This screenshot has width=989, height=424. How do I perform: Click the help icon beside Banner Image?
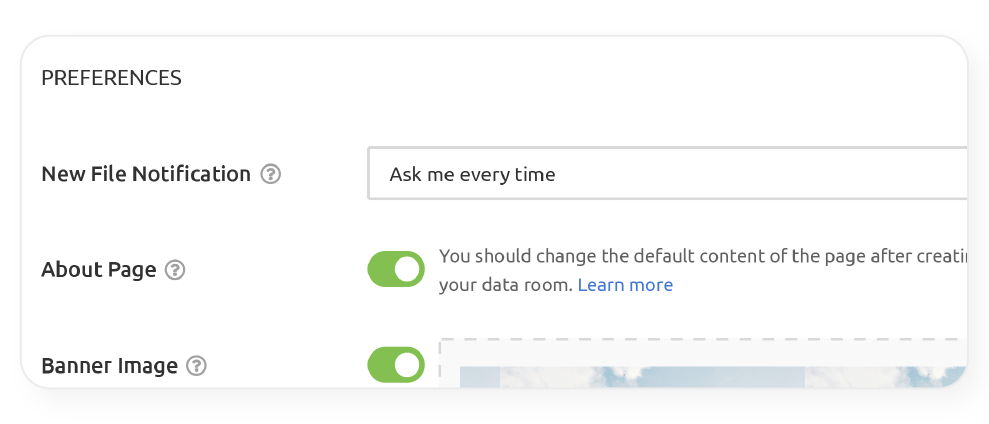click(x=197, y=366)
